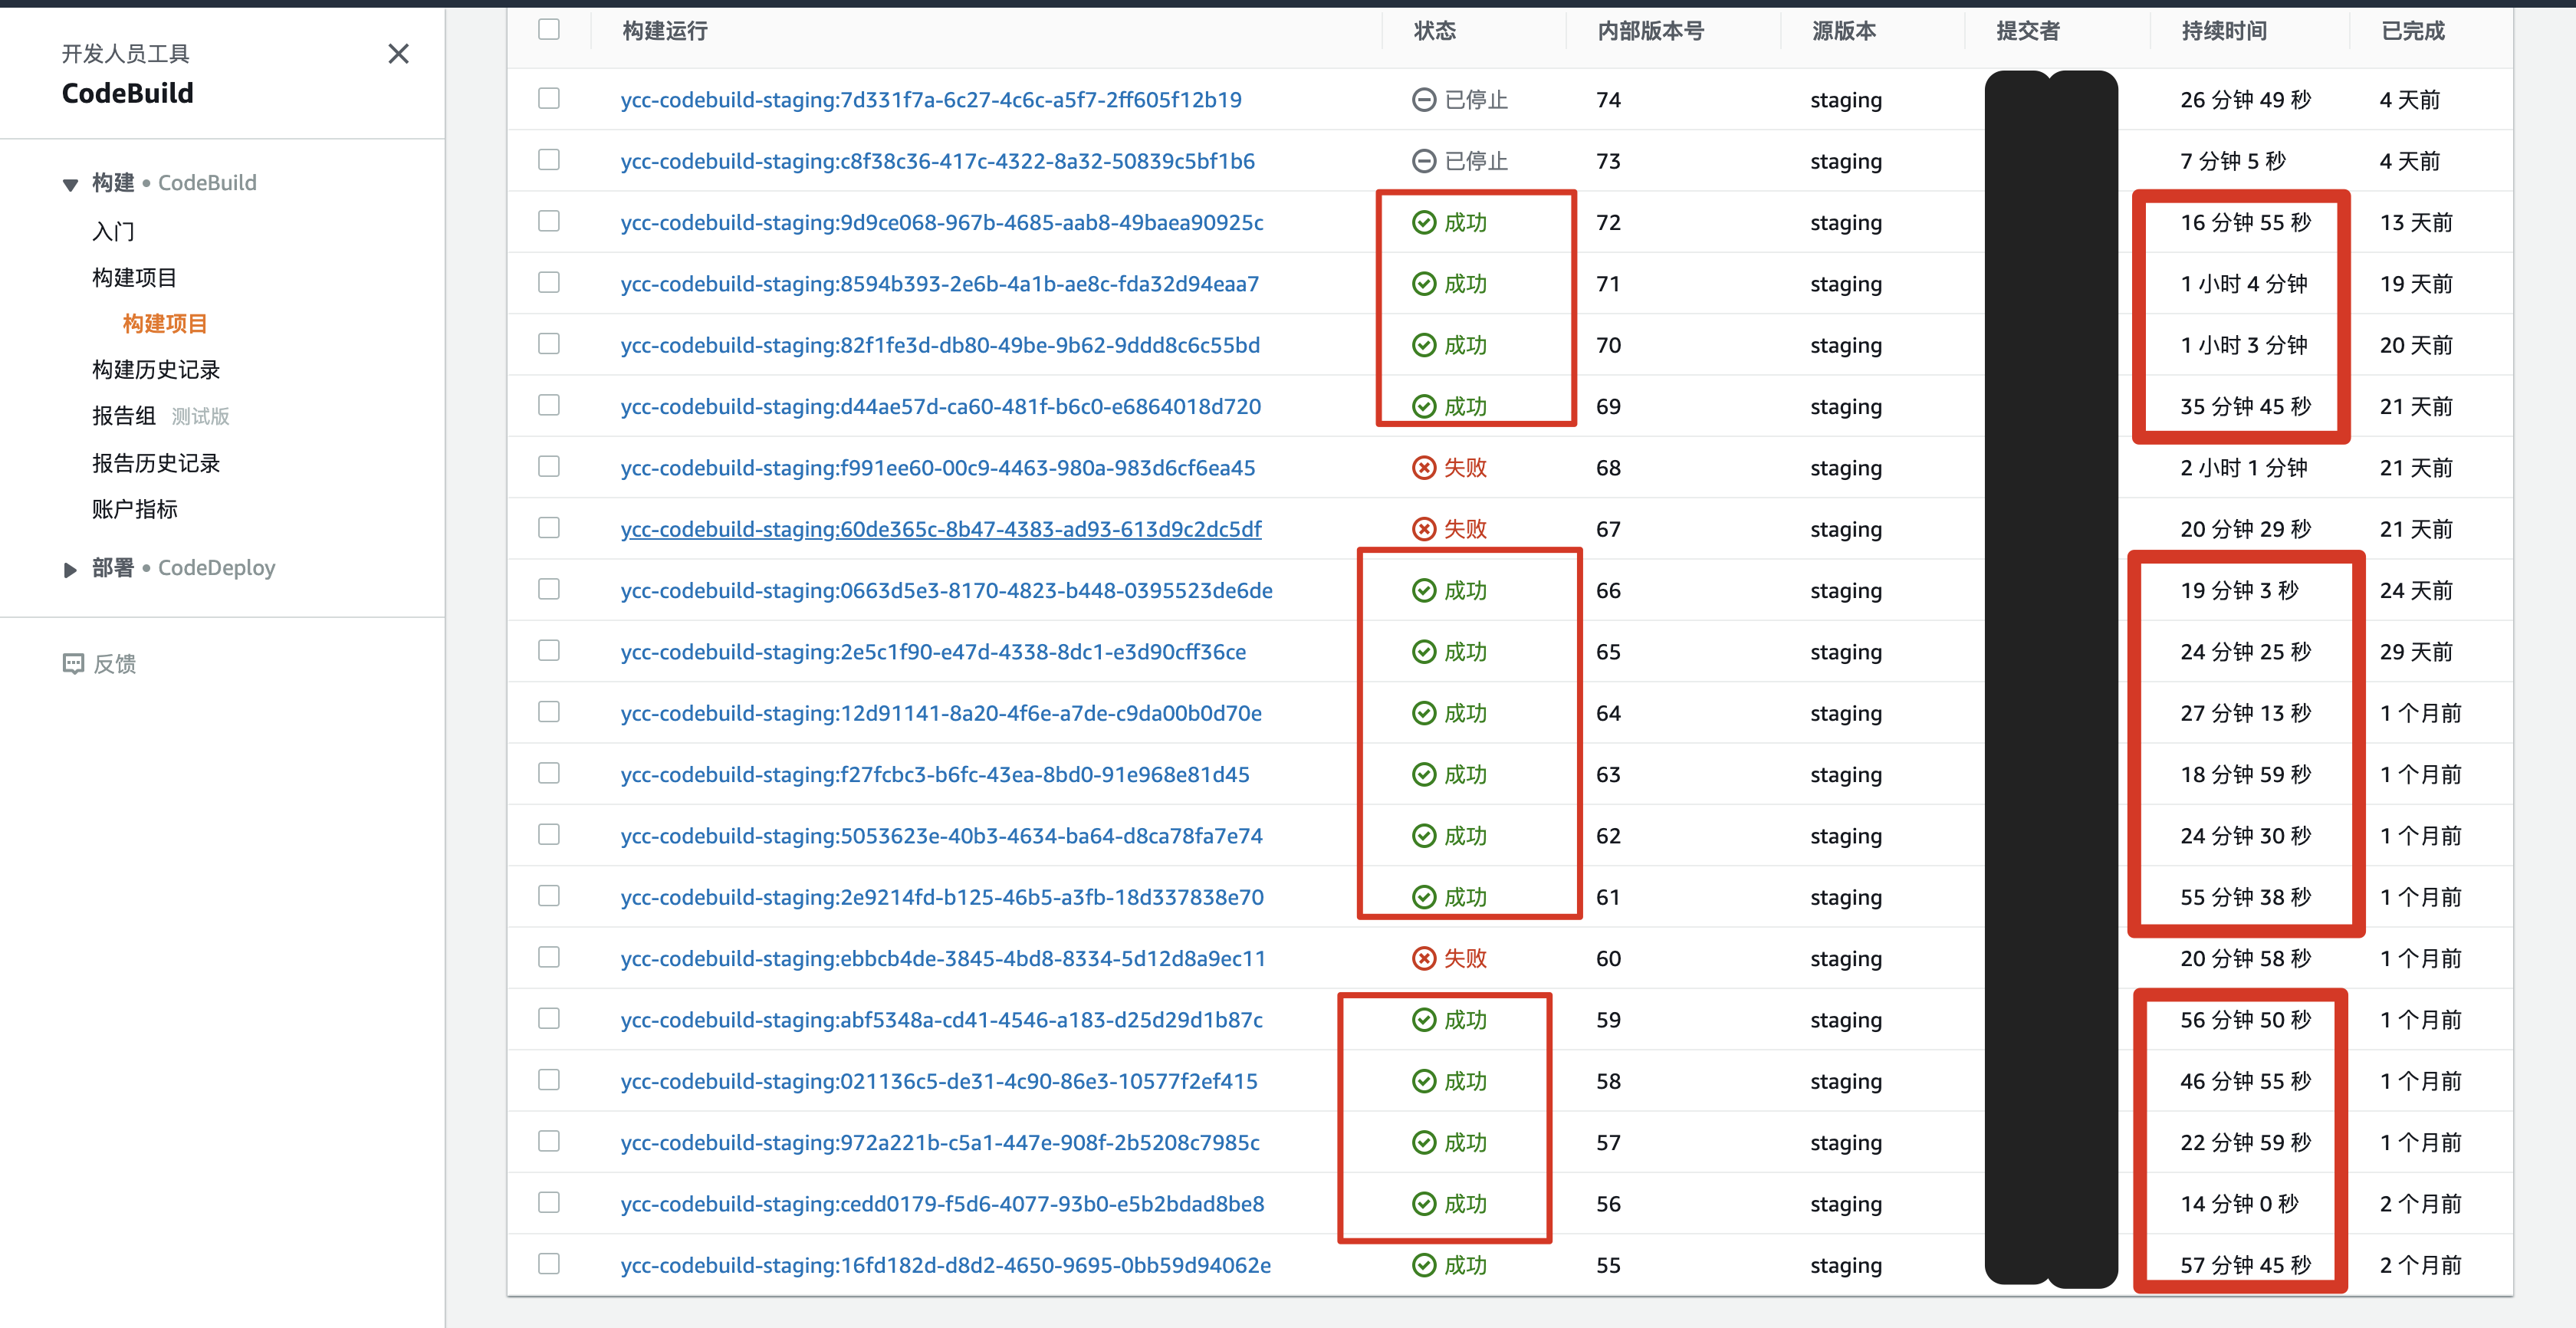Close the developer tools CodeBuild sidebar
The image size is (2576, 1328).
pyautogui.click(x=398, y=54)
